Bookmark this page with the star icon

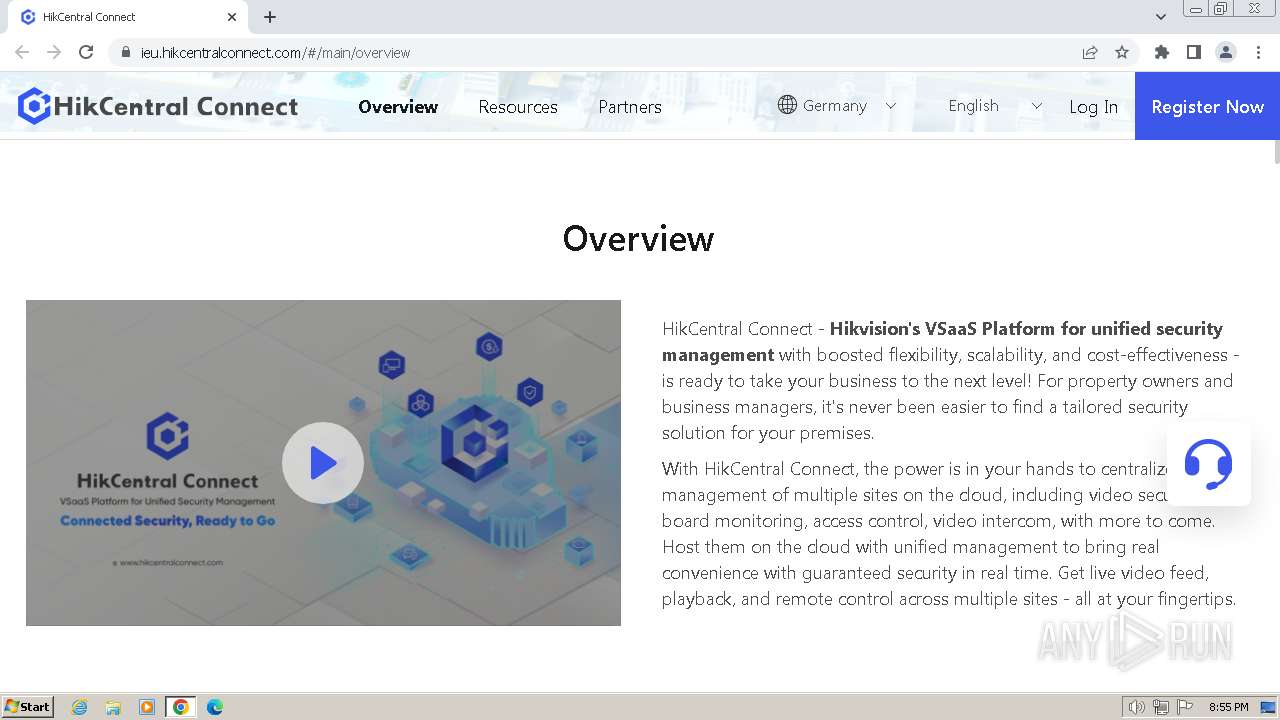[1122, 52]
